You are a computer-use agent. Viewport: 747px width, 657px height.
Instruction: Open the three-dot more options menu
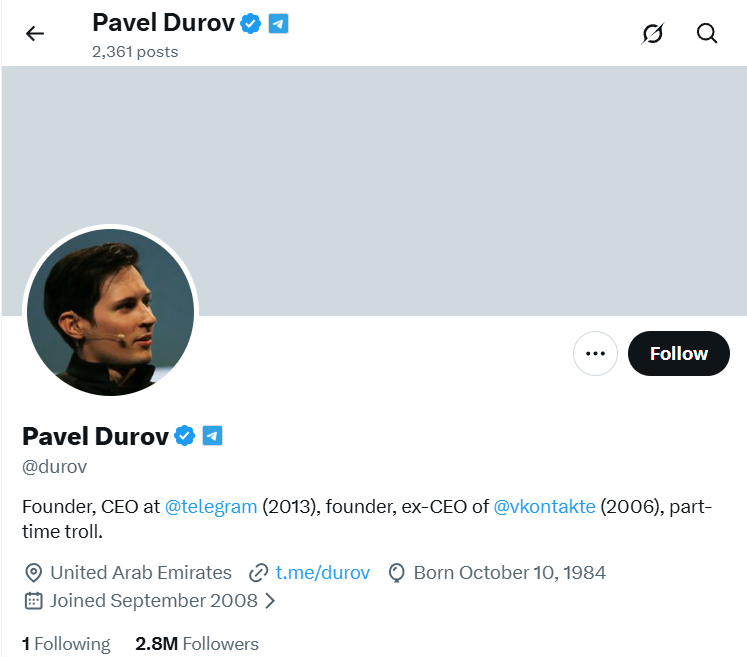[595, 353]
